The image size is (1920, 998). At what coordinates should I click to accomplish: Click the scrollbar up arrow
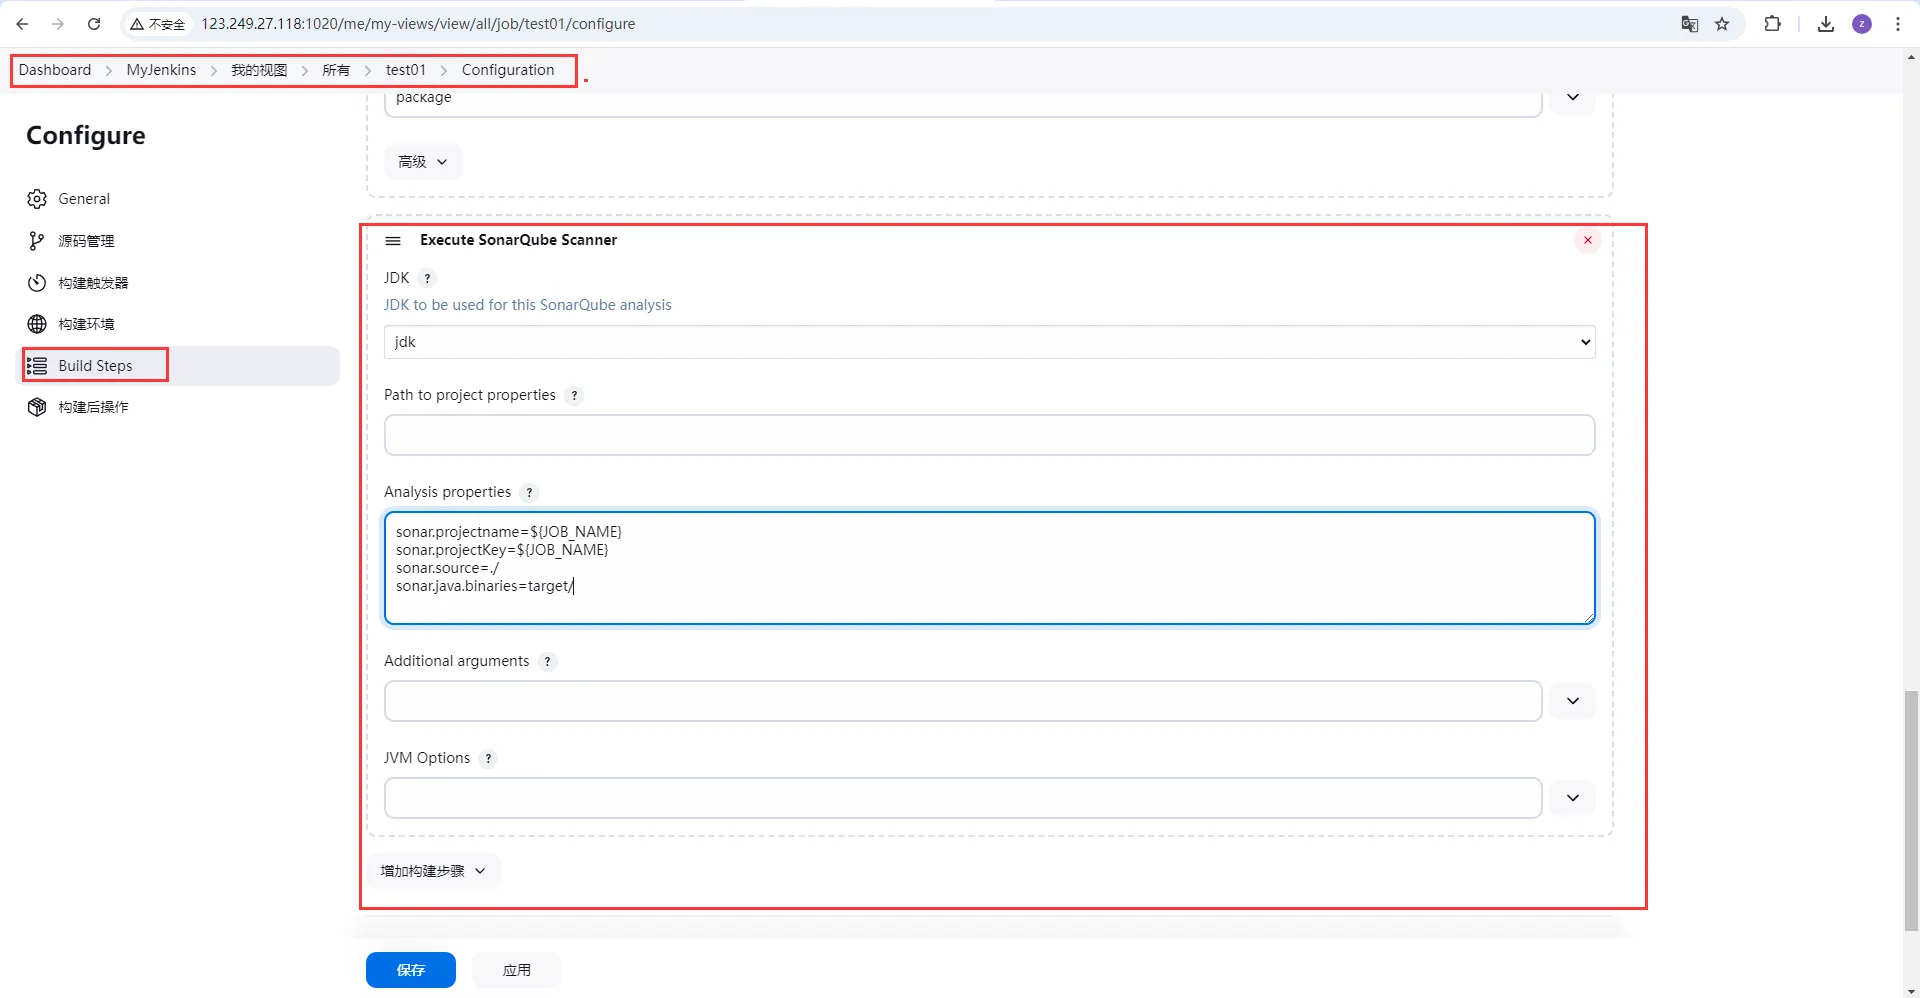(x=1911, y=58)
